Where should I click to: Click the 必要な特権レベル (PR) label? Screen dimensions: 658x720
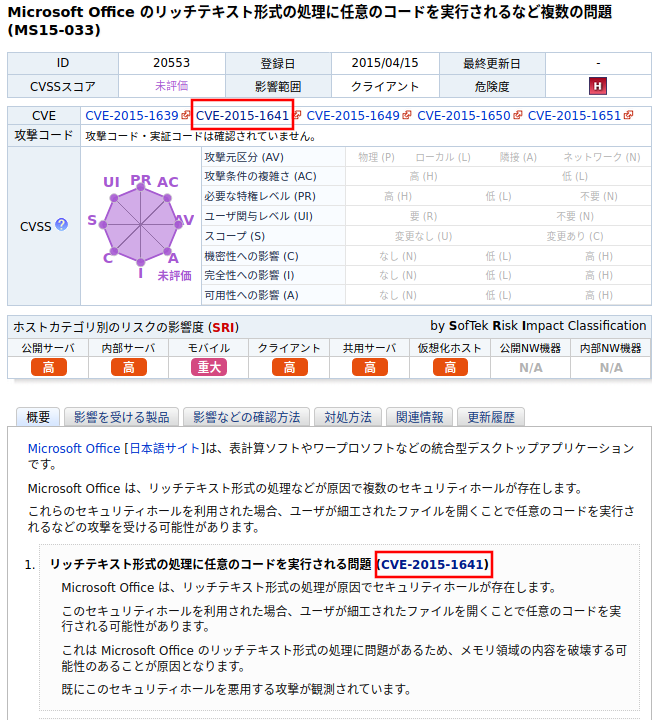(260, 196)
